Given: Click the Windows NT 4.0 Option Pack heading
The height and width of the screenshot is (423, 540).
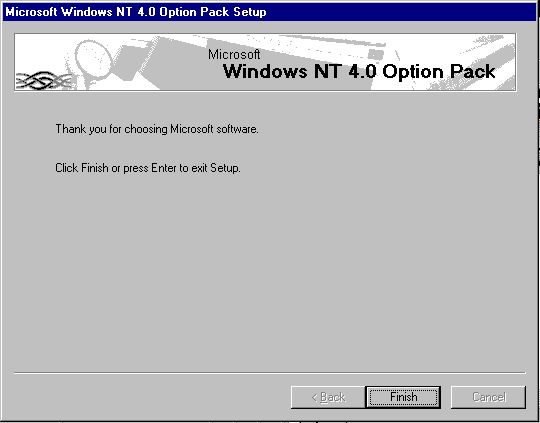Looking at the screenshot, I should pos(359,71).
